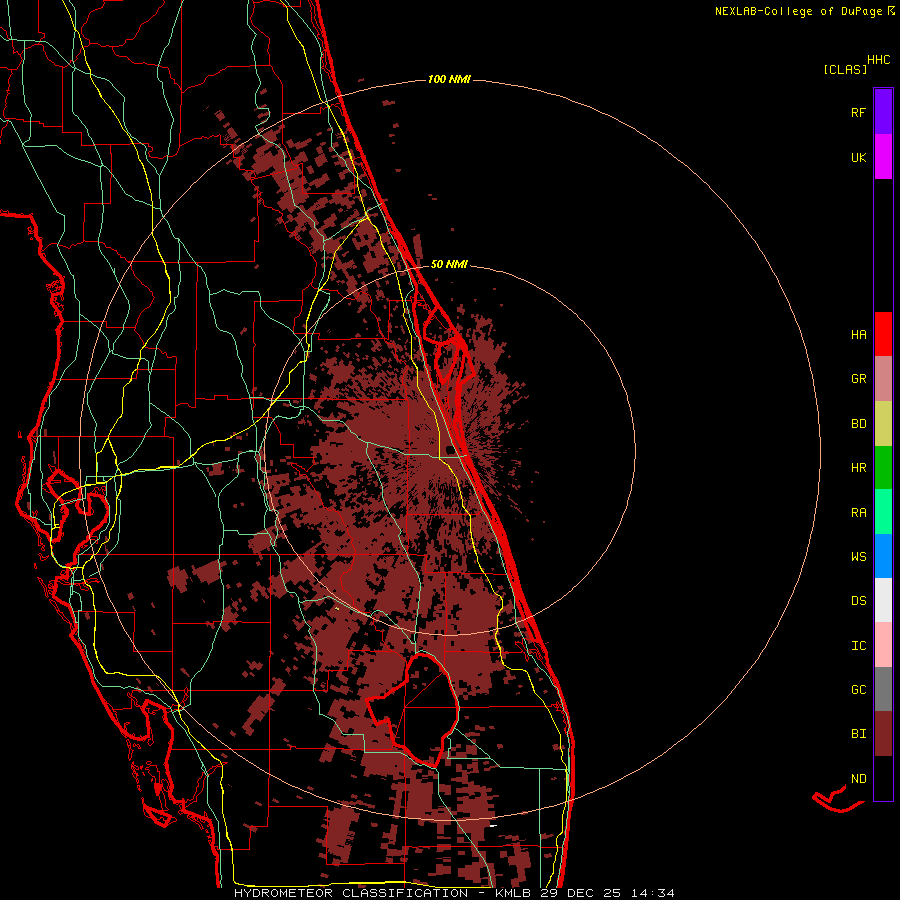Choose the WS blue legend swatch
900x900 pixels.
(x=883, y=556)
